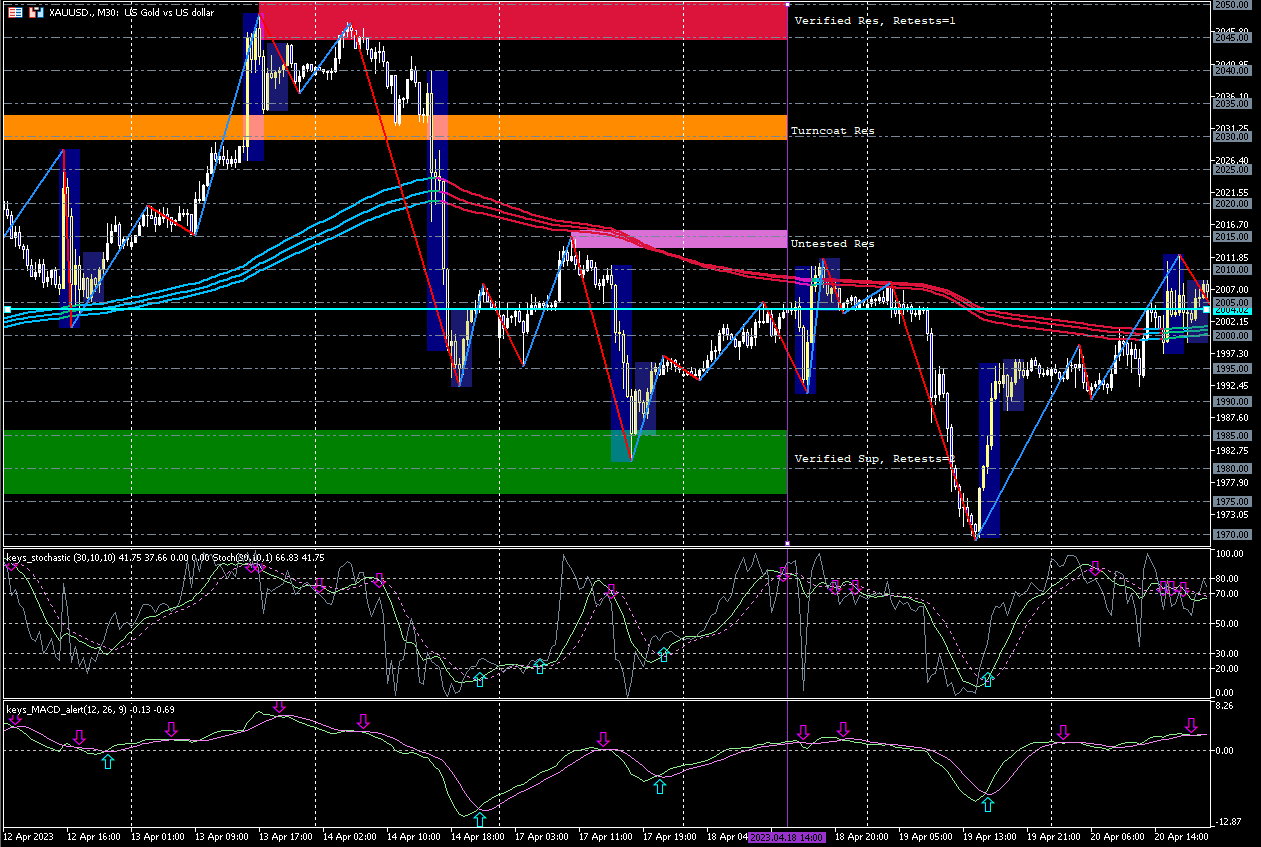The image size is (1261, 847).
Task: Click the bar-chart icon beside the XAUUSD title
Action: (x=36, y=12)
